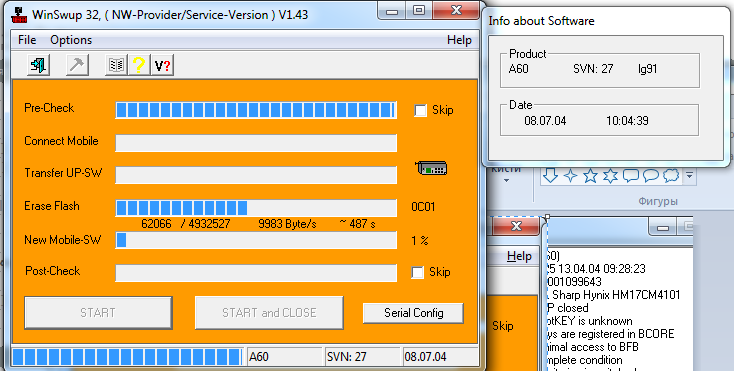Click 10:04:39 time in Info popup
Screen dimensions: 734x371
[627, 121]
